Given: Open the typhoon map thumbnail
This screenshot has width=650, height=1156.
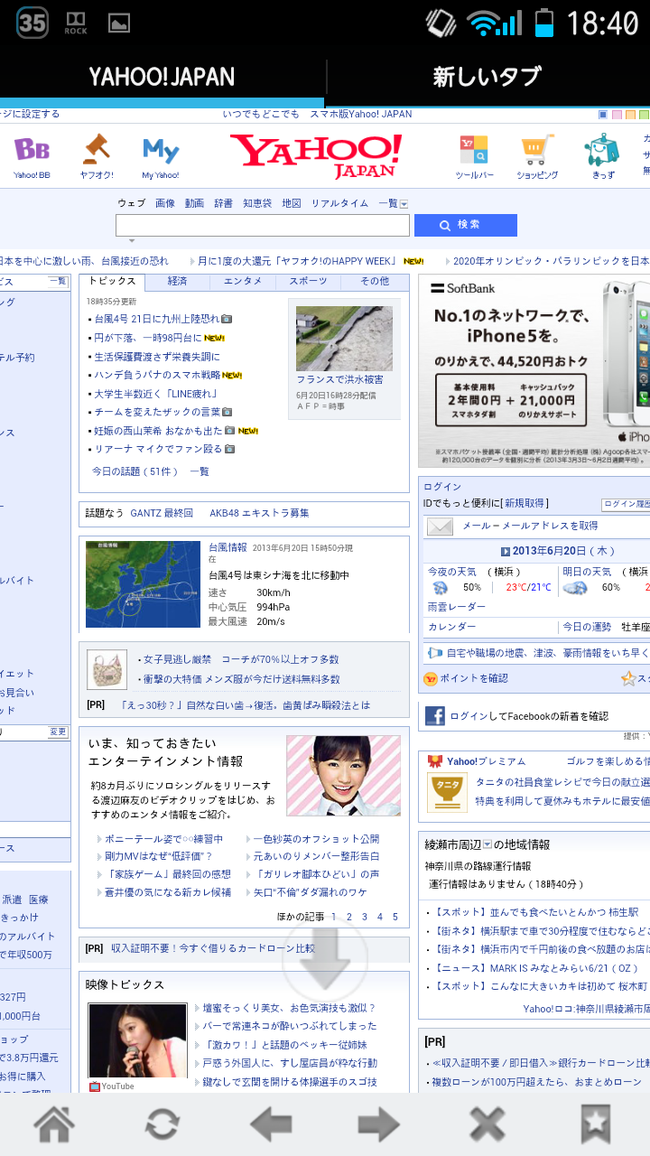Looking at the screenshot, I should (x=143, y=585).
